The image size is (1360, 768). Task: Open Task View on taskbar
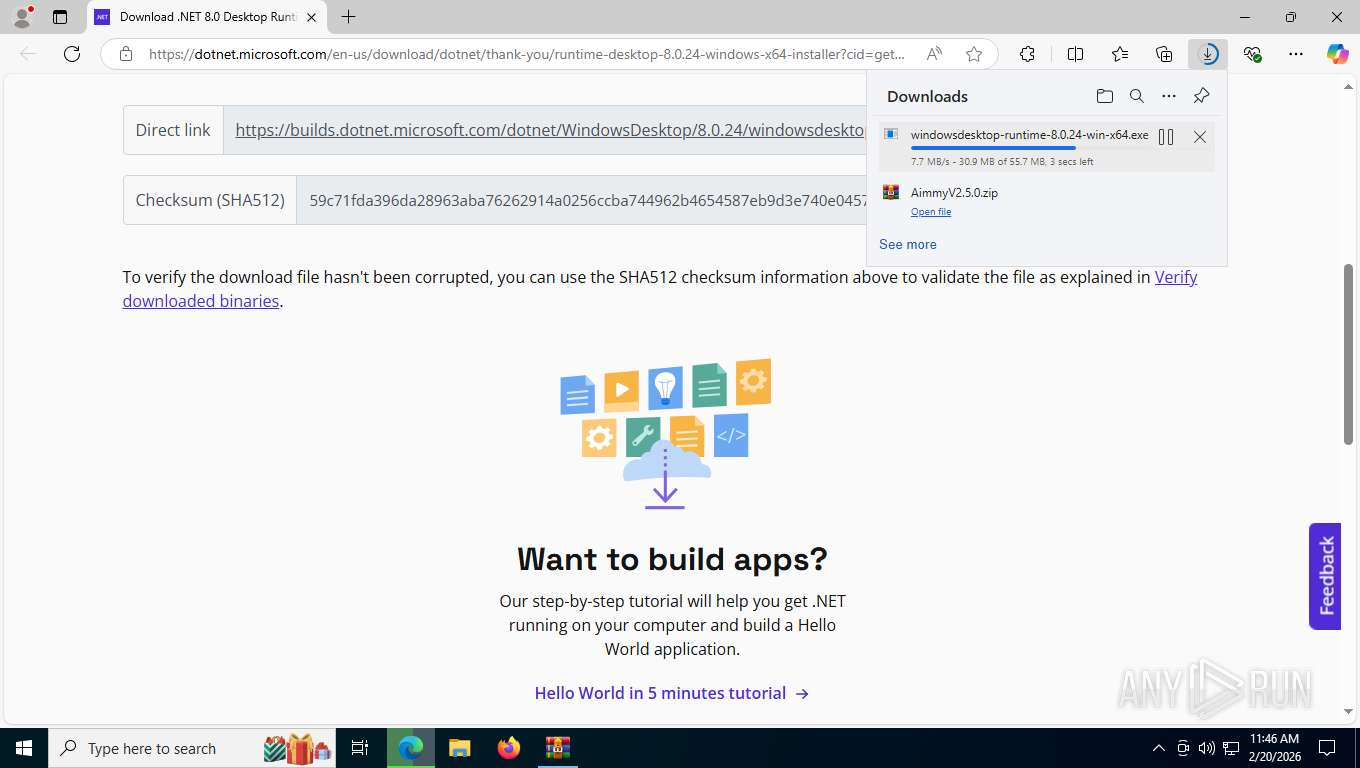[x=360, y=748]
